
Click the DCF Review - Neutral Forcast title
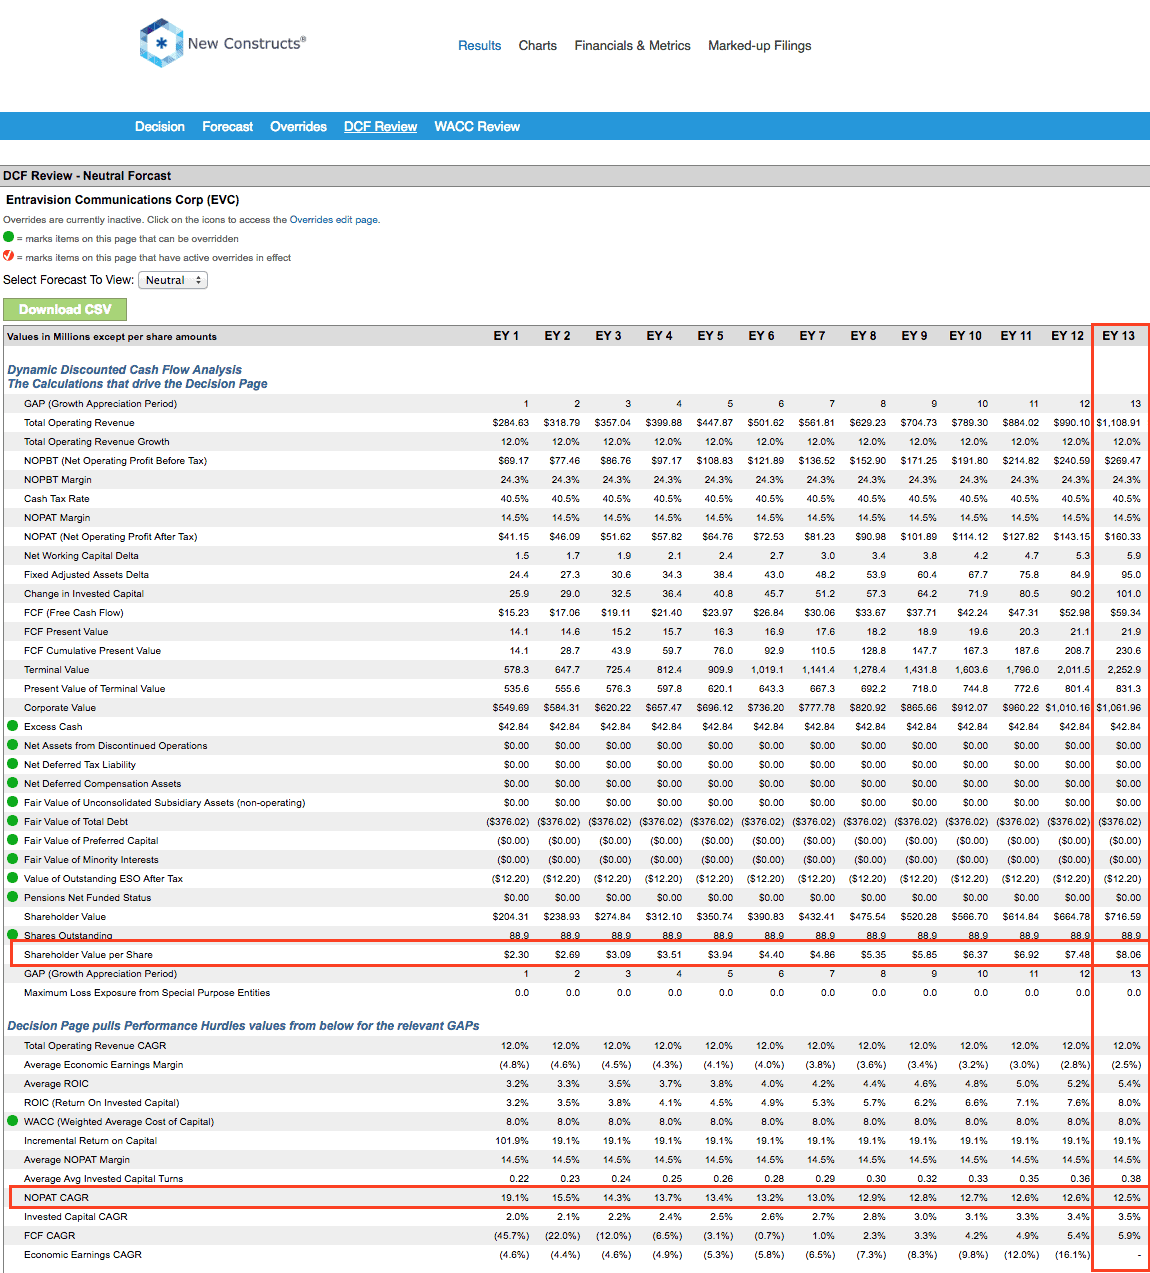[87, 176]
